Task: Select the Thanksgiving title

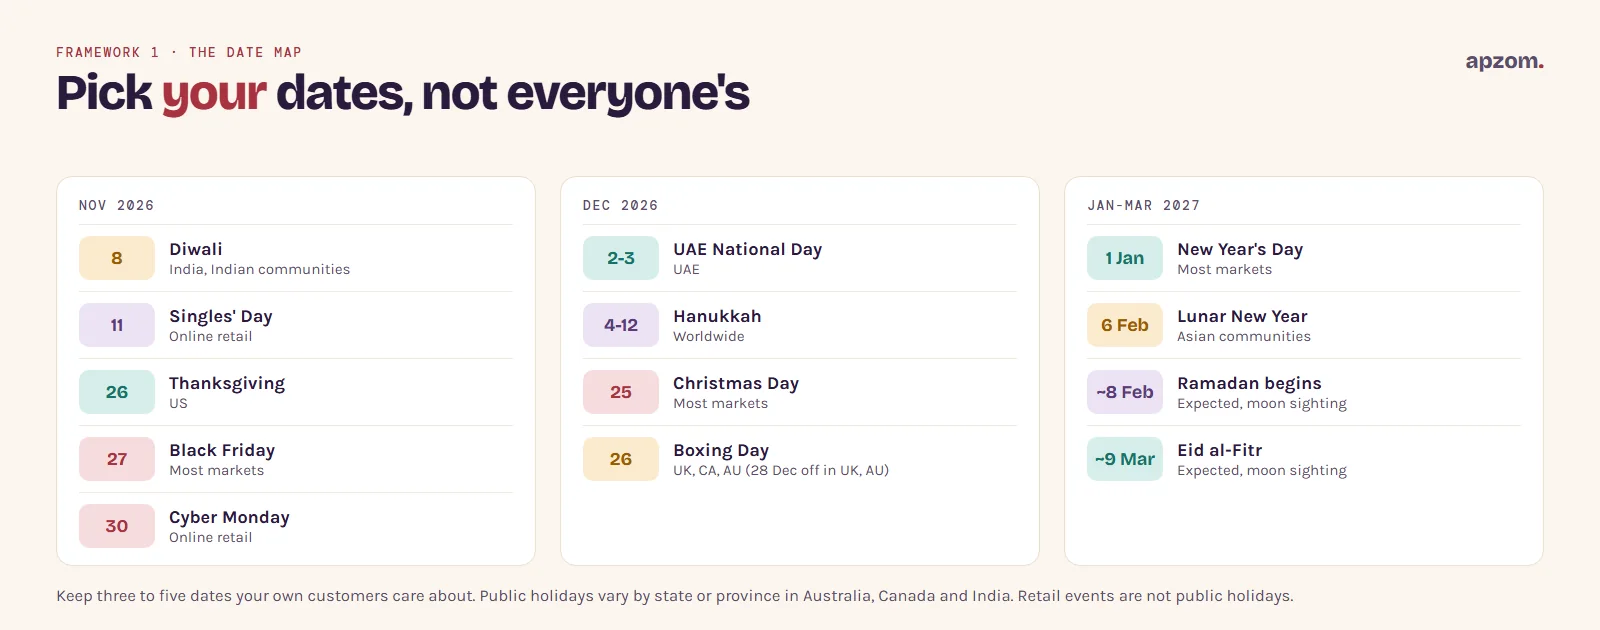Action: tap(227, 383)
